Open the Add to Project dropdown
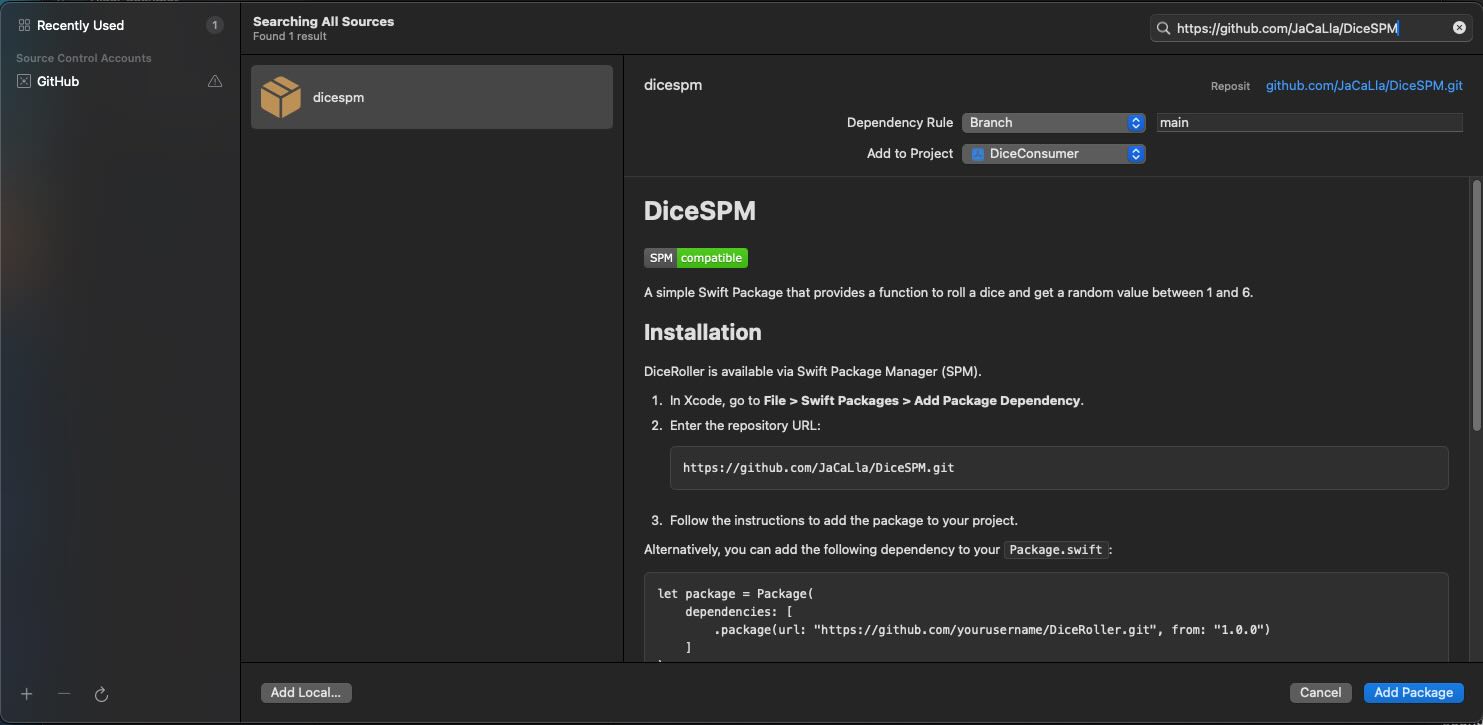1483x725 pixels. 1054,154
